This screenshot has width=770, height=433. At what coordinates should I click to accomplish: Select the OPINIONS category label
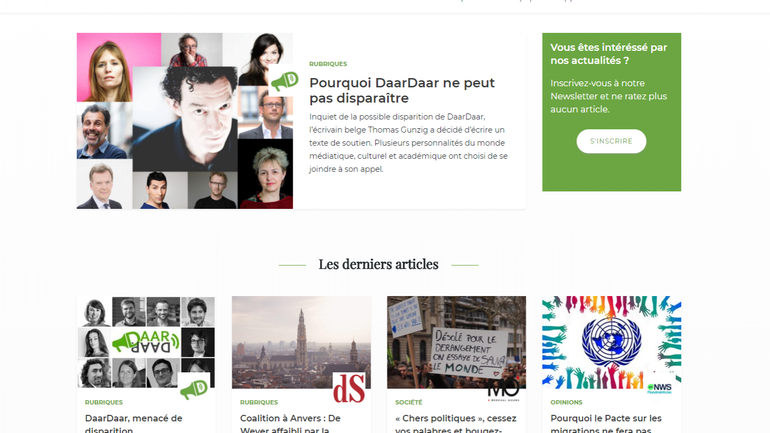[566, 402]
